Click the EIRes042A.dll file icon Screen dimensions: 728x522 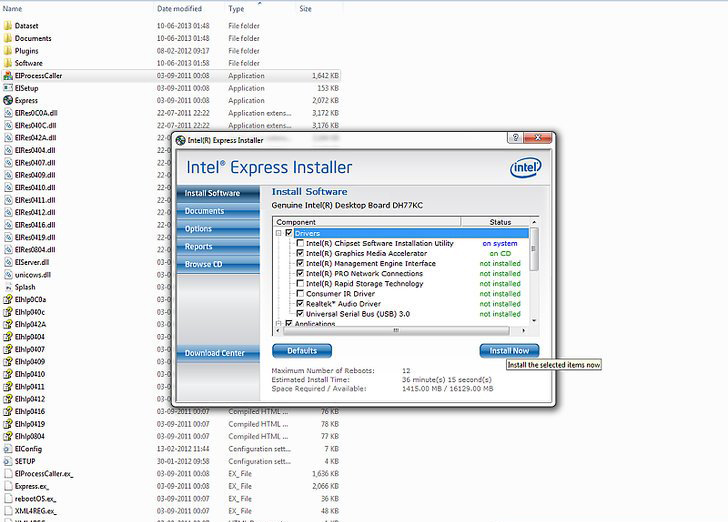coord(8,137)
